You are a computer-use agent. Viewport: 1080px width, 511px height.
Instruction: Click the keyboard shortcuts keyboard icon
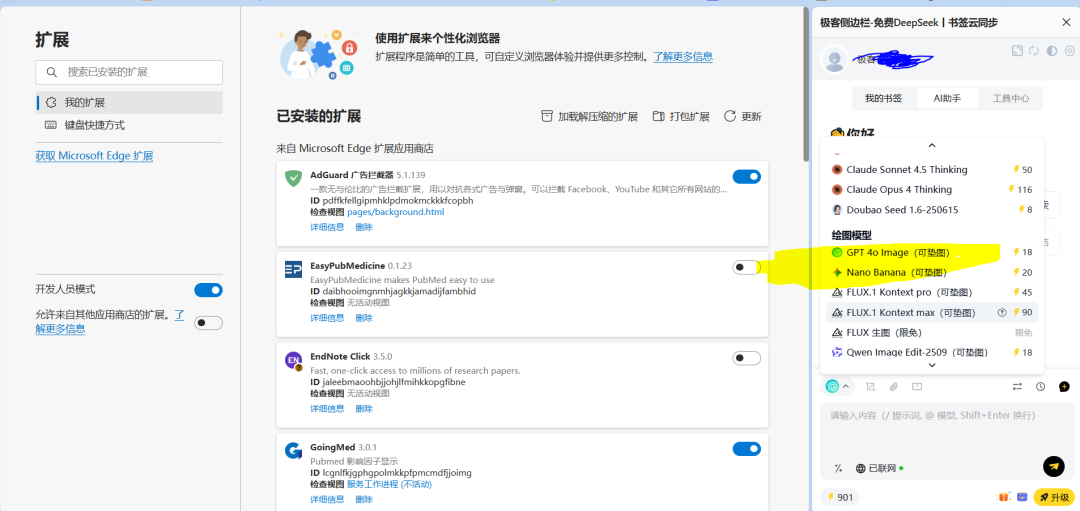(x=51, y=125)
